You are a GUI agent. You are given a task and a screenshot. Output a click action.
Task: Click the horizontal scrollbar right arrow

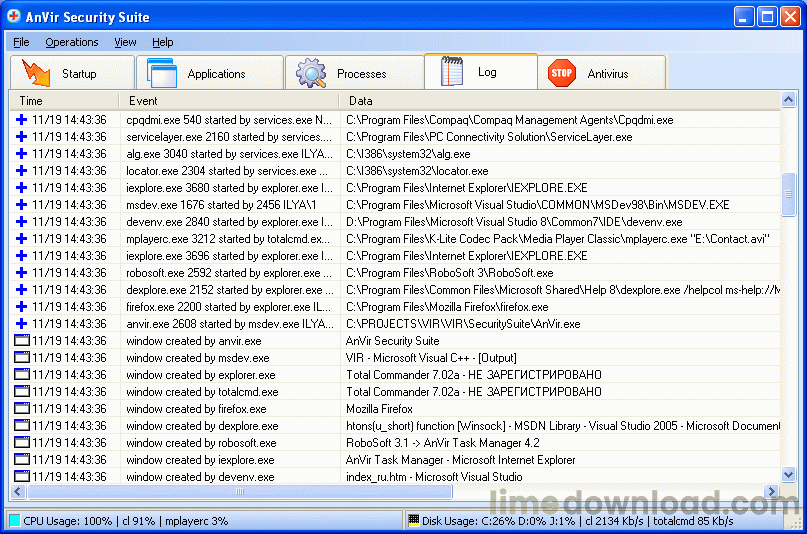click(770, 491)
